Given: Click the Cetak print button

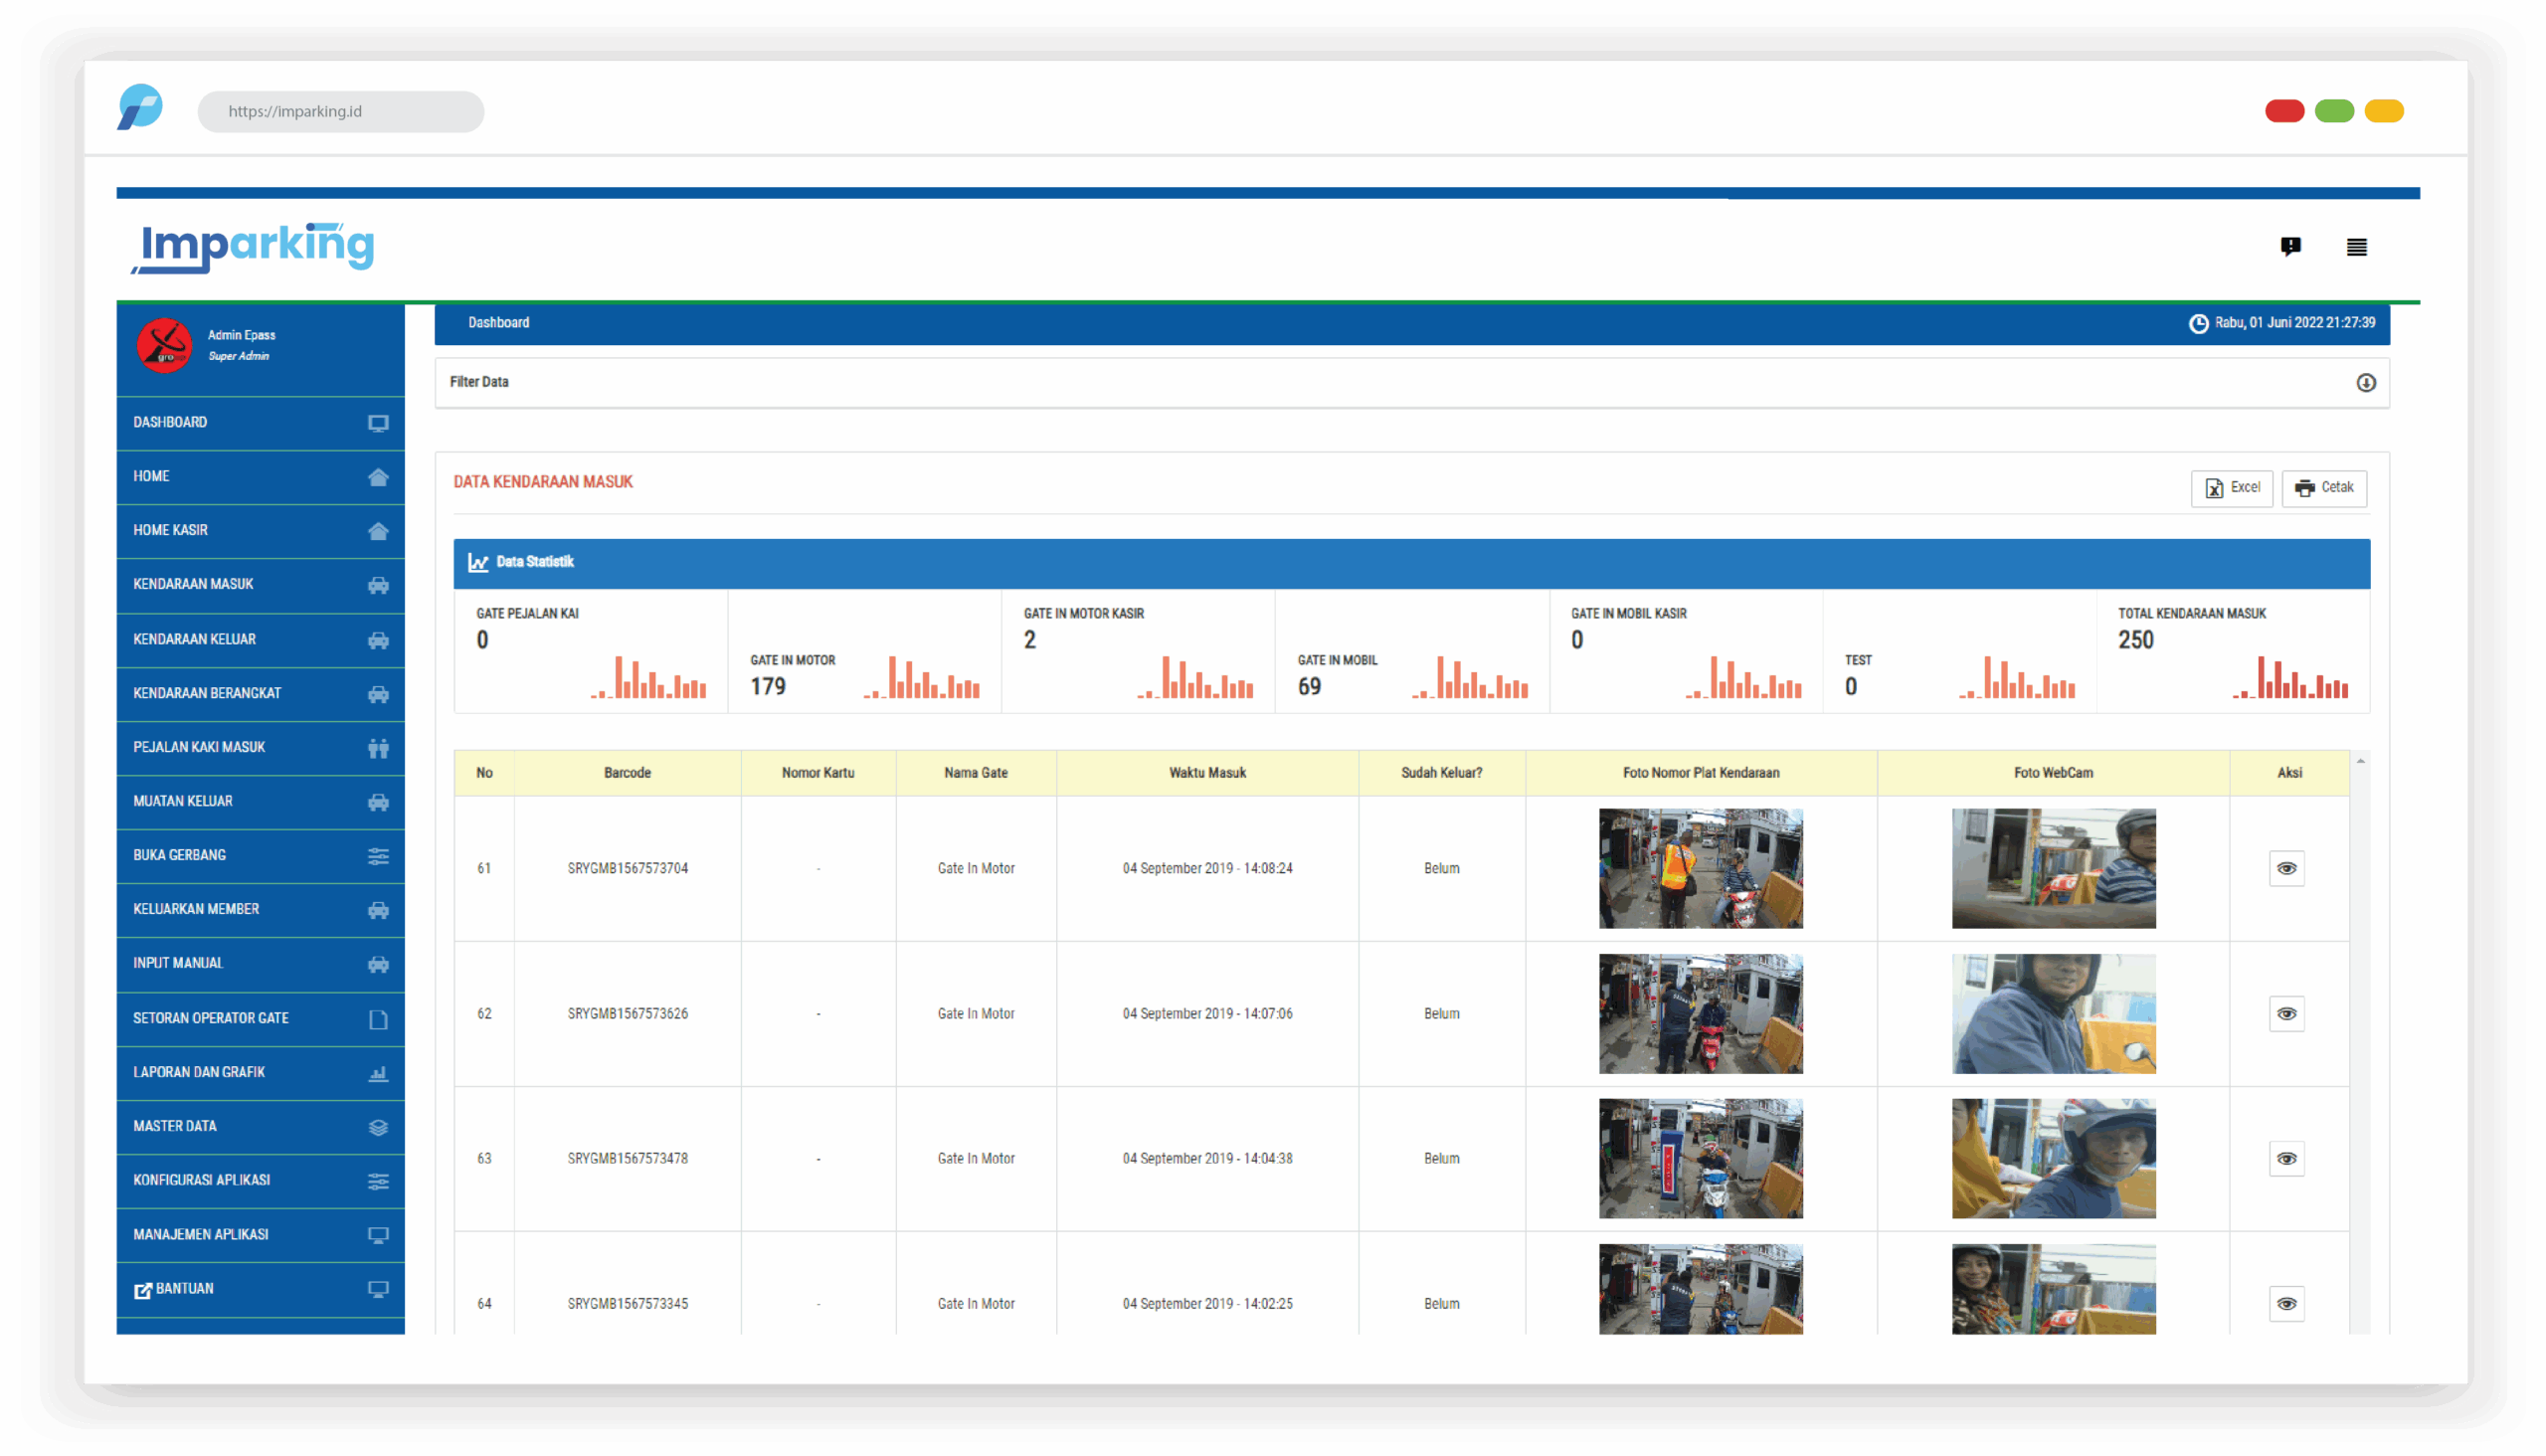Looking at the screenshot, I should (x=2323, y=488).
